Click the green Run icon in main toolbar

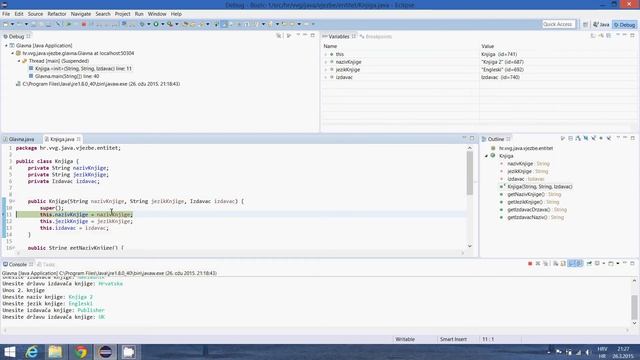tap(156, 24)
